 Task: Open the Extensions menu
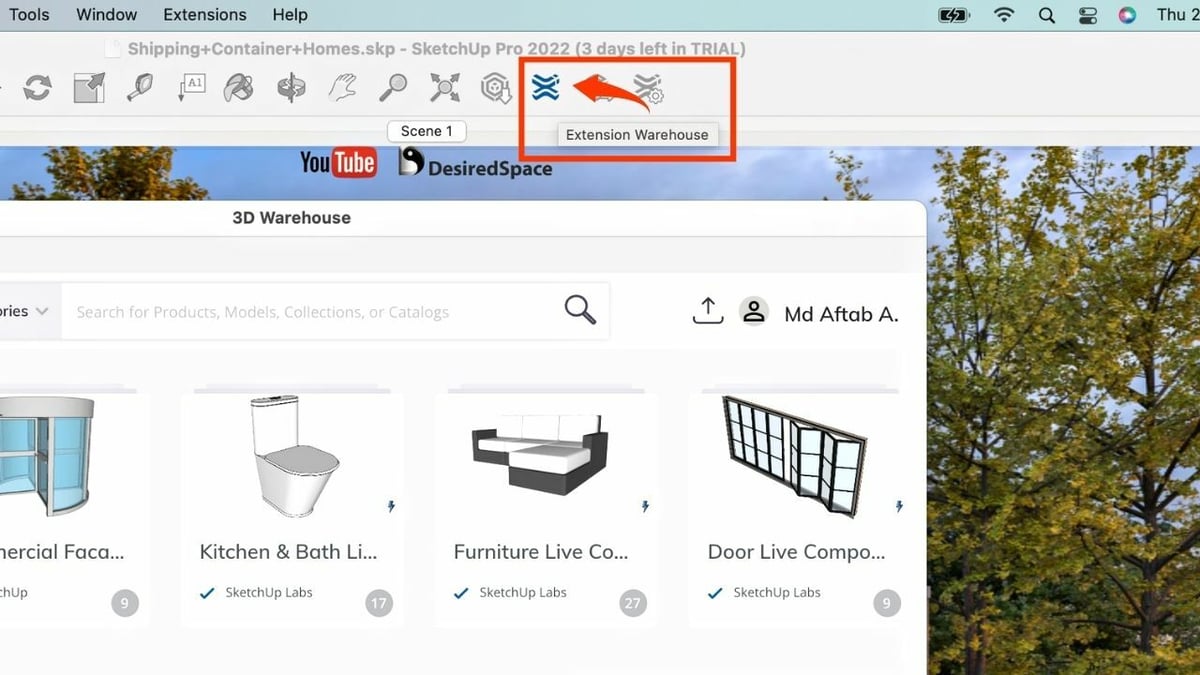[205, 15]
